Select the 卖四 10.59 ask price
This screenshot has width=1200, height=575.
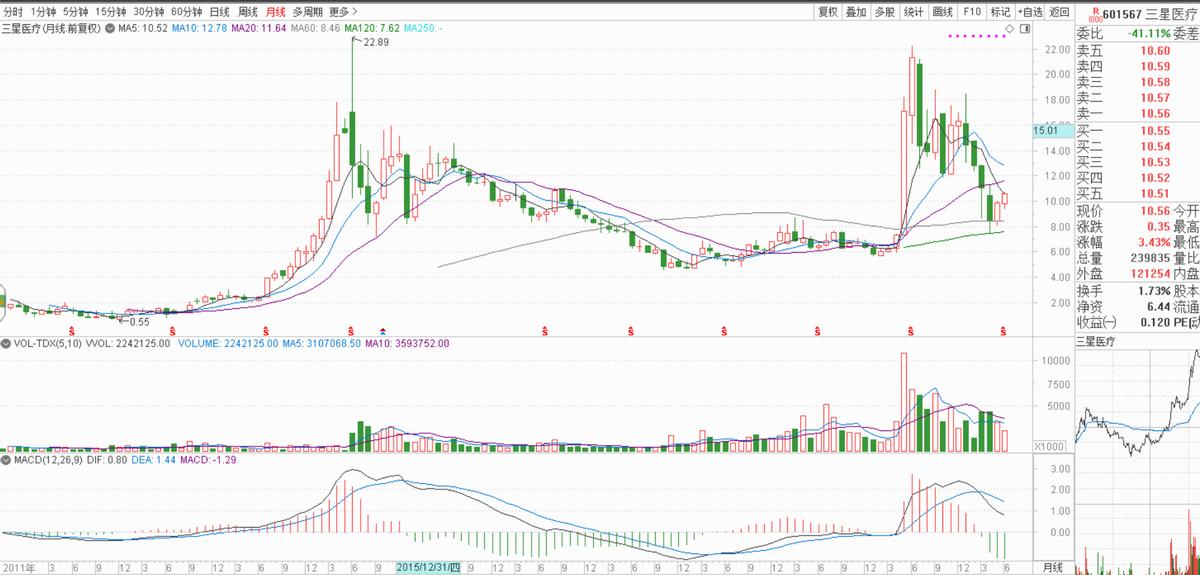[1137, 66]
